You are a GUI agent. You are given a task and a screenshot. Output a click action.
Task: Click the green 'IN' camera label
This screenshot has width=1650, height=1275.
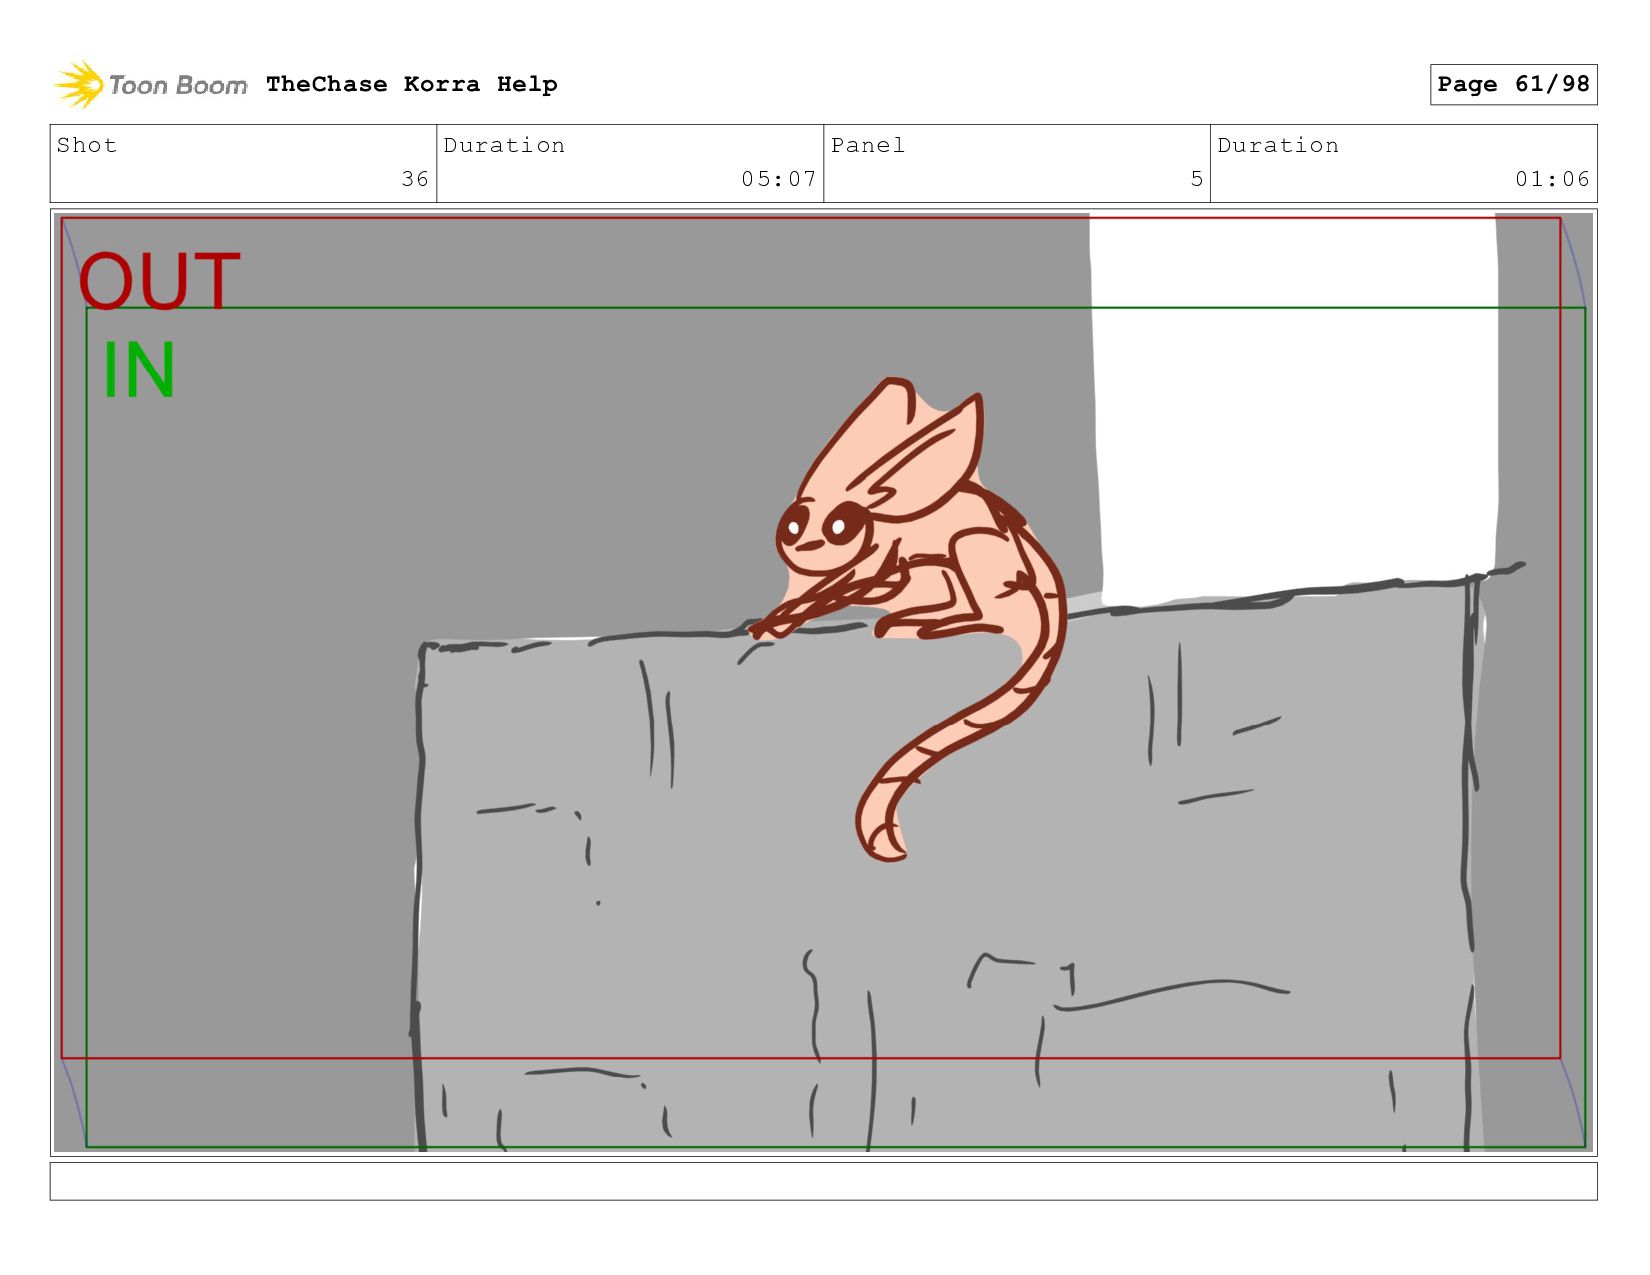click(x=139, y=370)
